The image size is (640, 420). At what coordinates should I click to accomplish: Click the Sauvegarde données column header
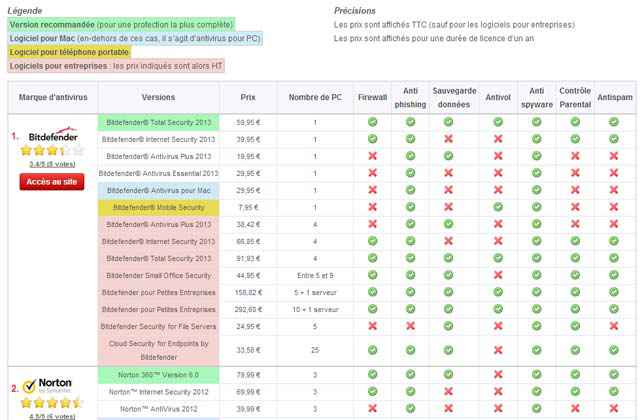pyautogui.click(x=454, y=98)
